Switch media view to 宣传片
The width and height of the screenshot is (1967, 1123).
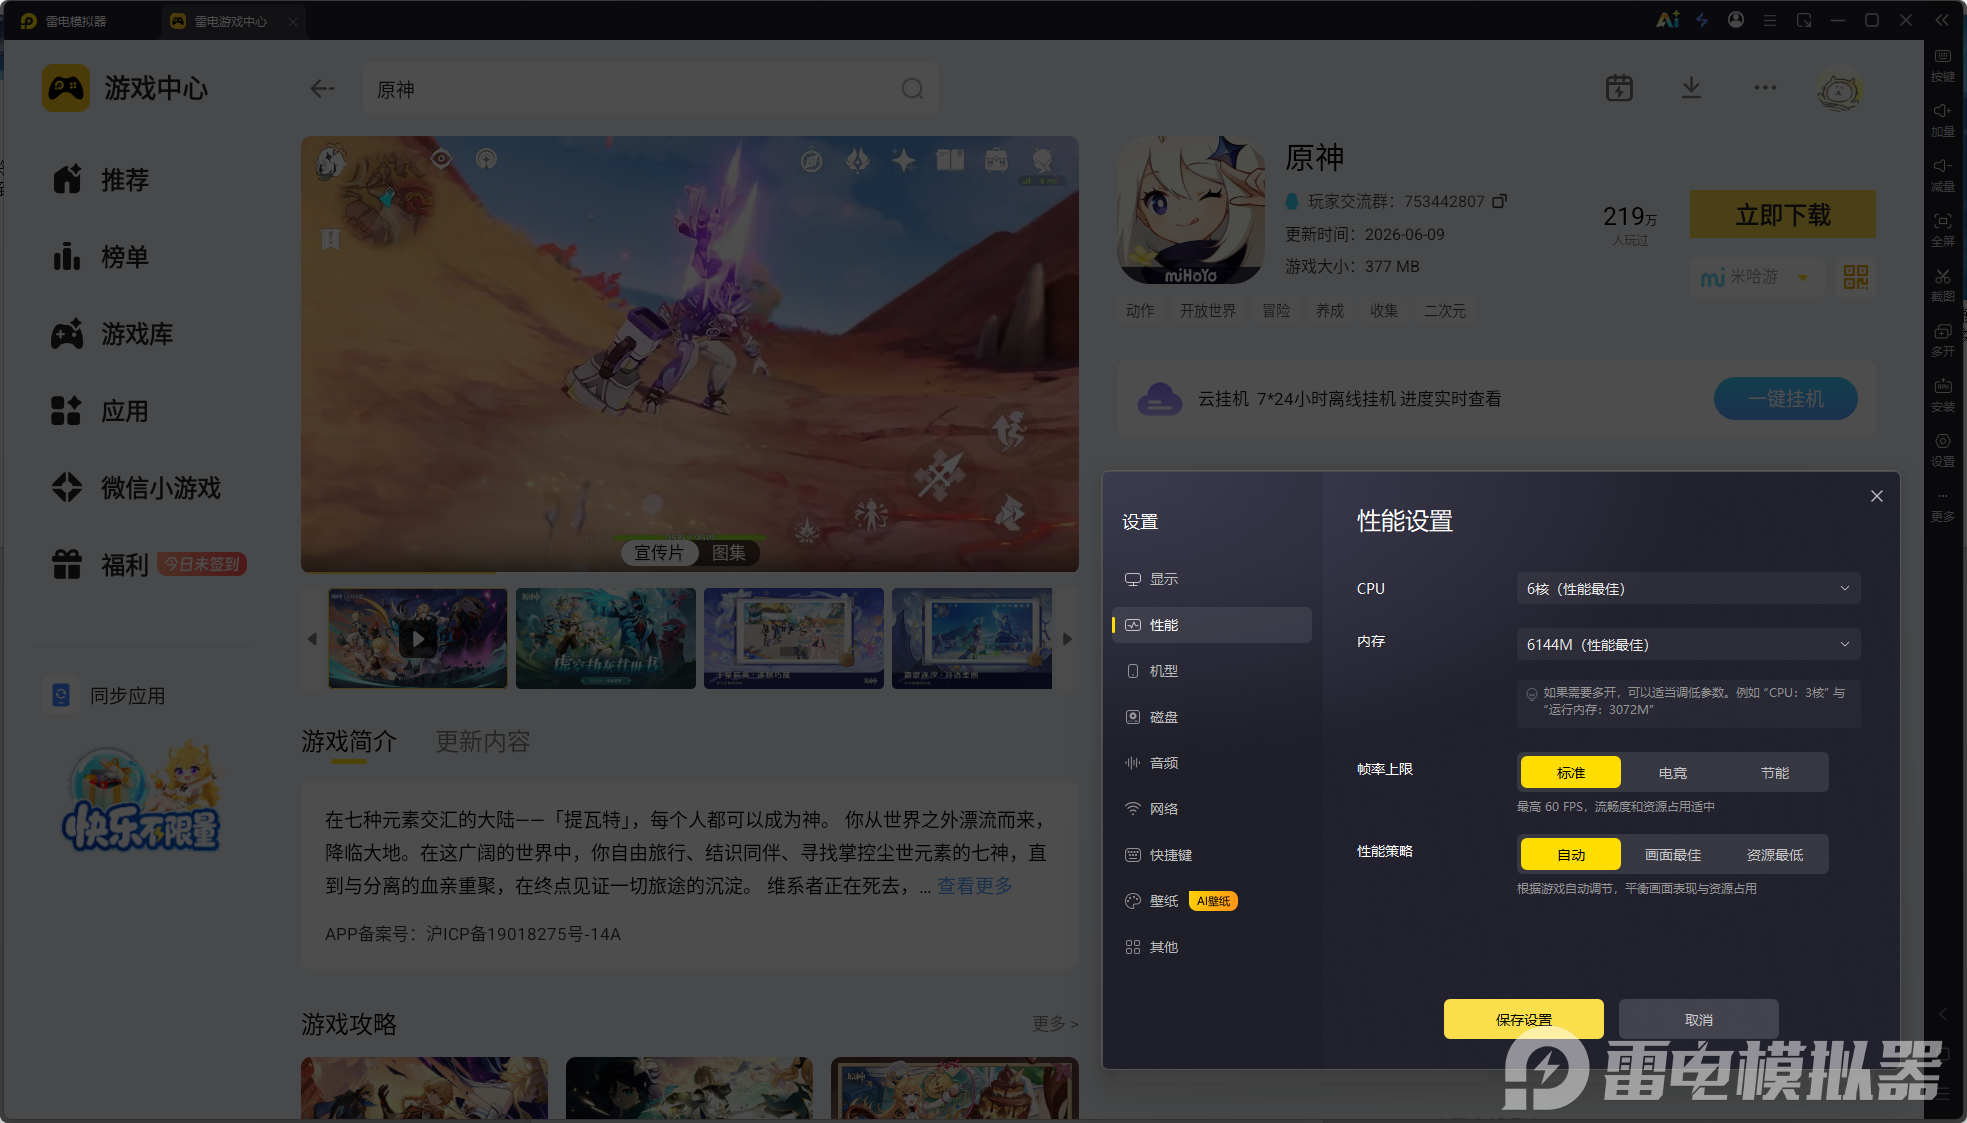coord(659,553)
